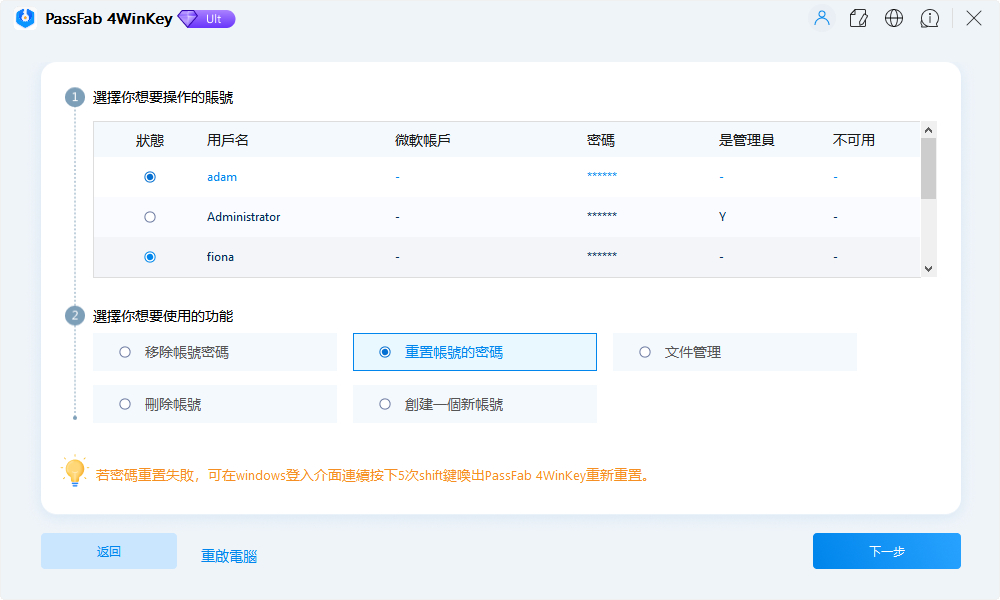
Task: Select the Administrator account
Action: pyautogui.click(x=150, y=216)
